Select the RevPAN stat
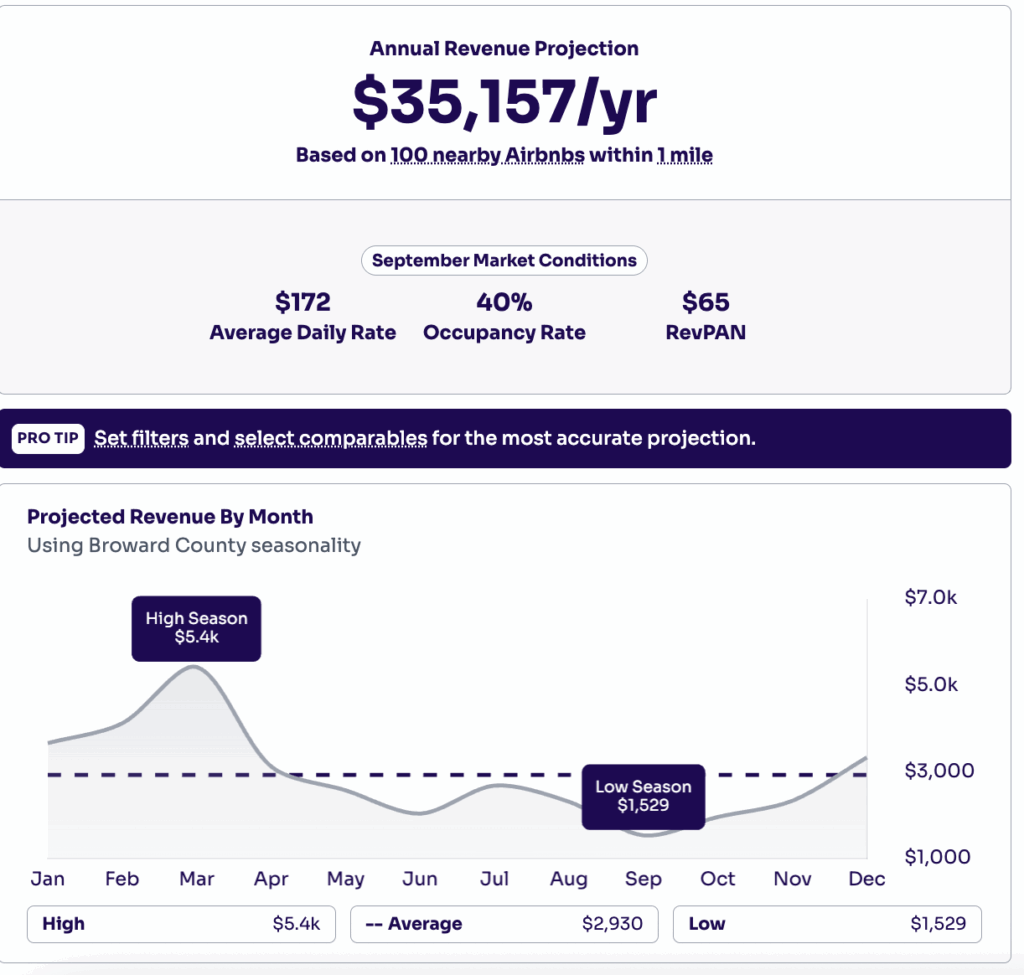 click(x=707, y=316)
